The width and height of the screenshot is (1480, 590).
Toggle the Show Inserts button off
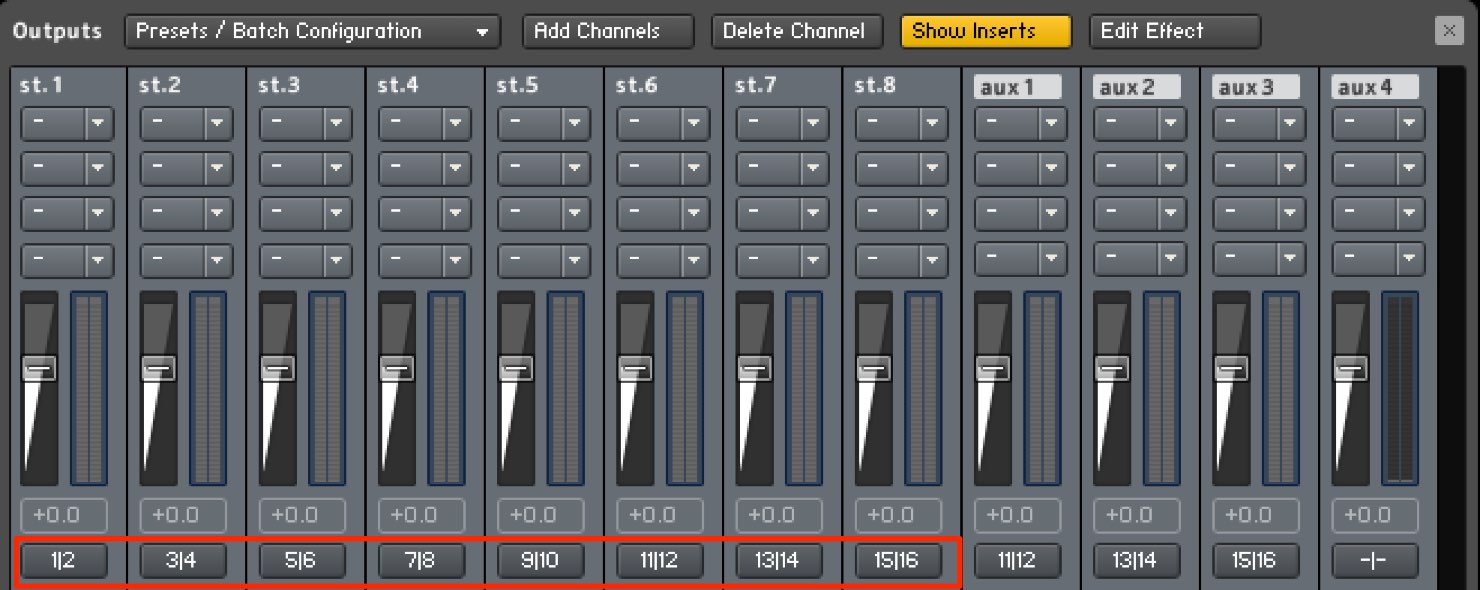(986, 31)
